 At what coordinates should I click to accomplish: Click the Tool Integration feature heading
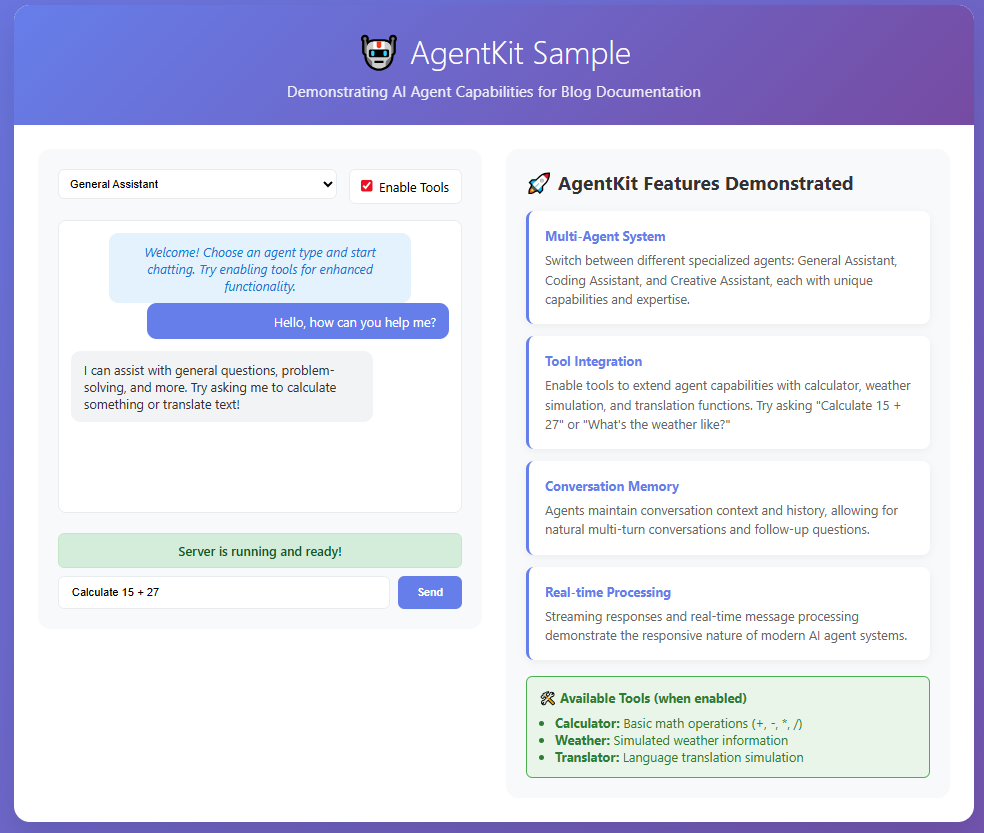[593, 361]
